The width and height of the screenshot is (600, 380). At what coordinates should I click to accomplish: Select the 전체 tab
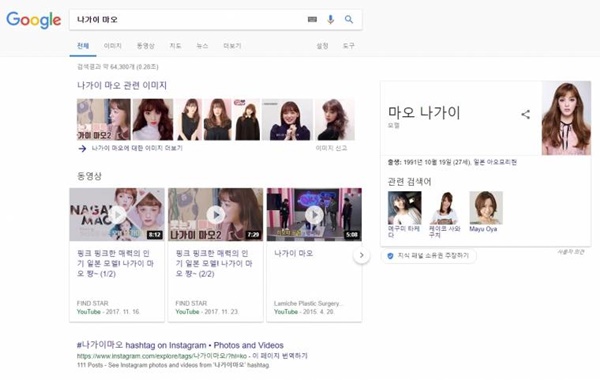point(83,46)
